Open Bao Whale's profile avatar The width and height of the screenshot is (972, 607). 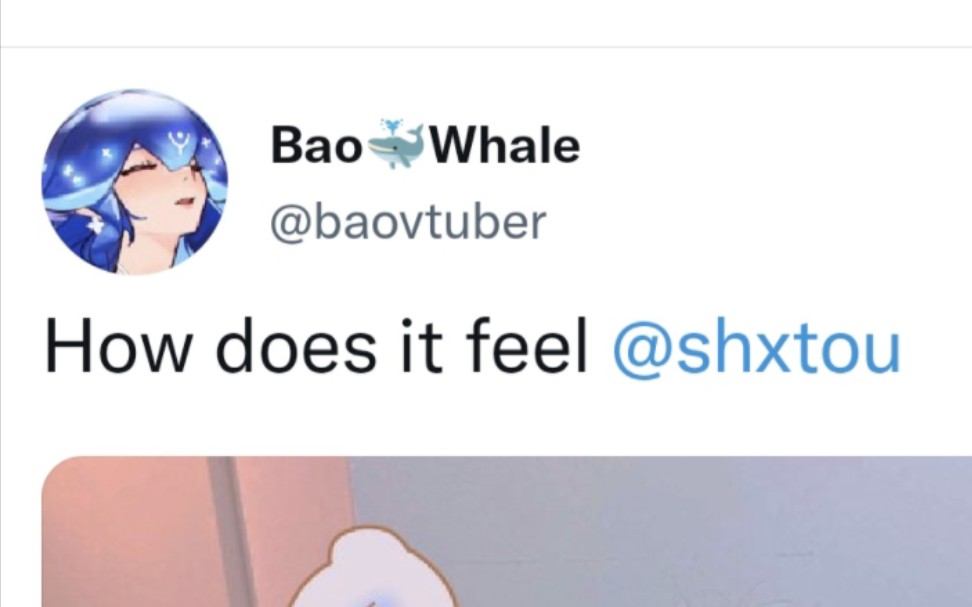pyautogui.click(x=135, y=182)
